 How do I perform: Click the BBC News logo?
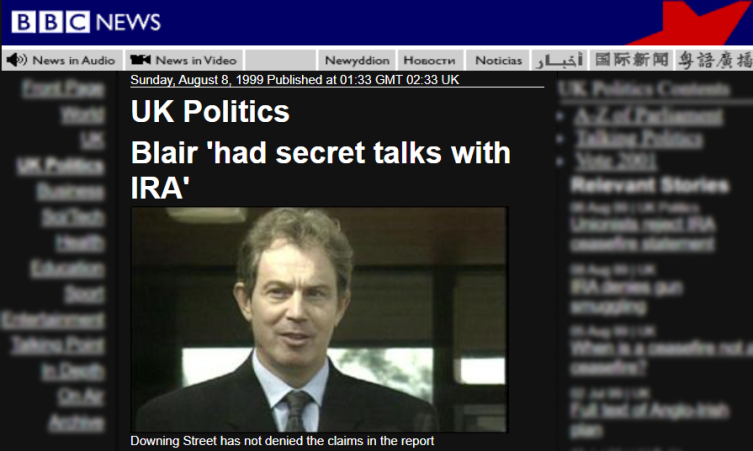click(x=86, y=22)
